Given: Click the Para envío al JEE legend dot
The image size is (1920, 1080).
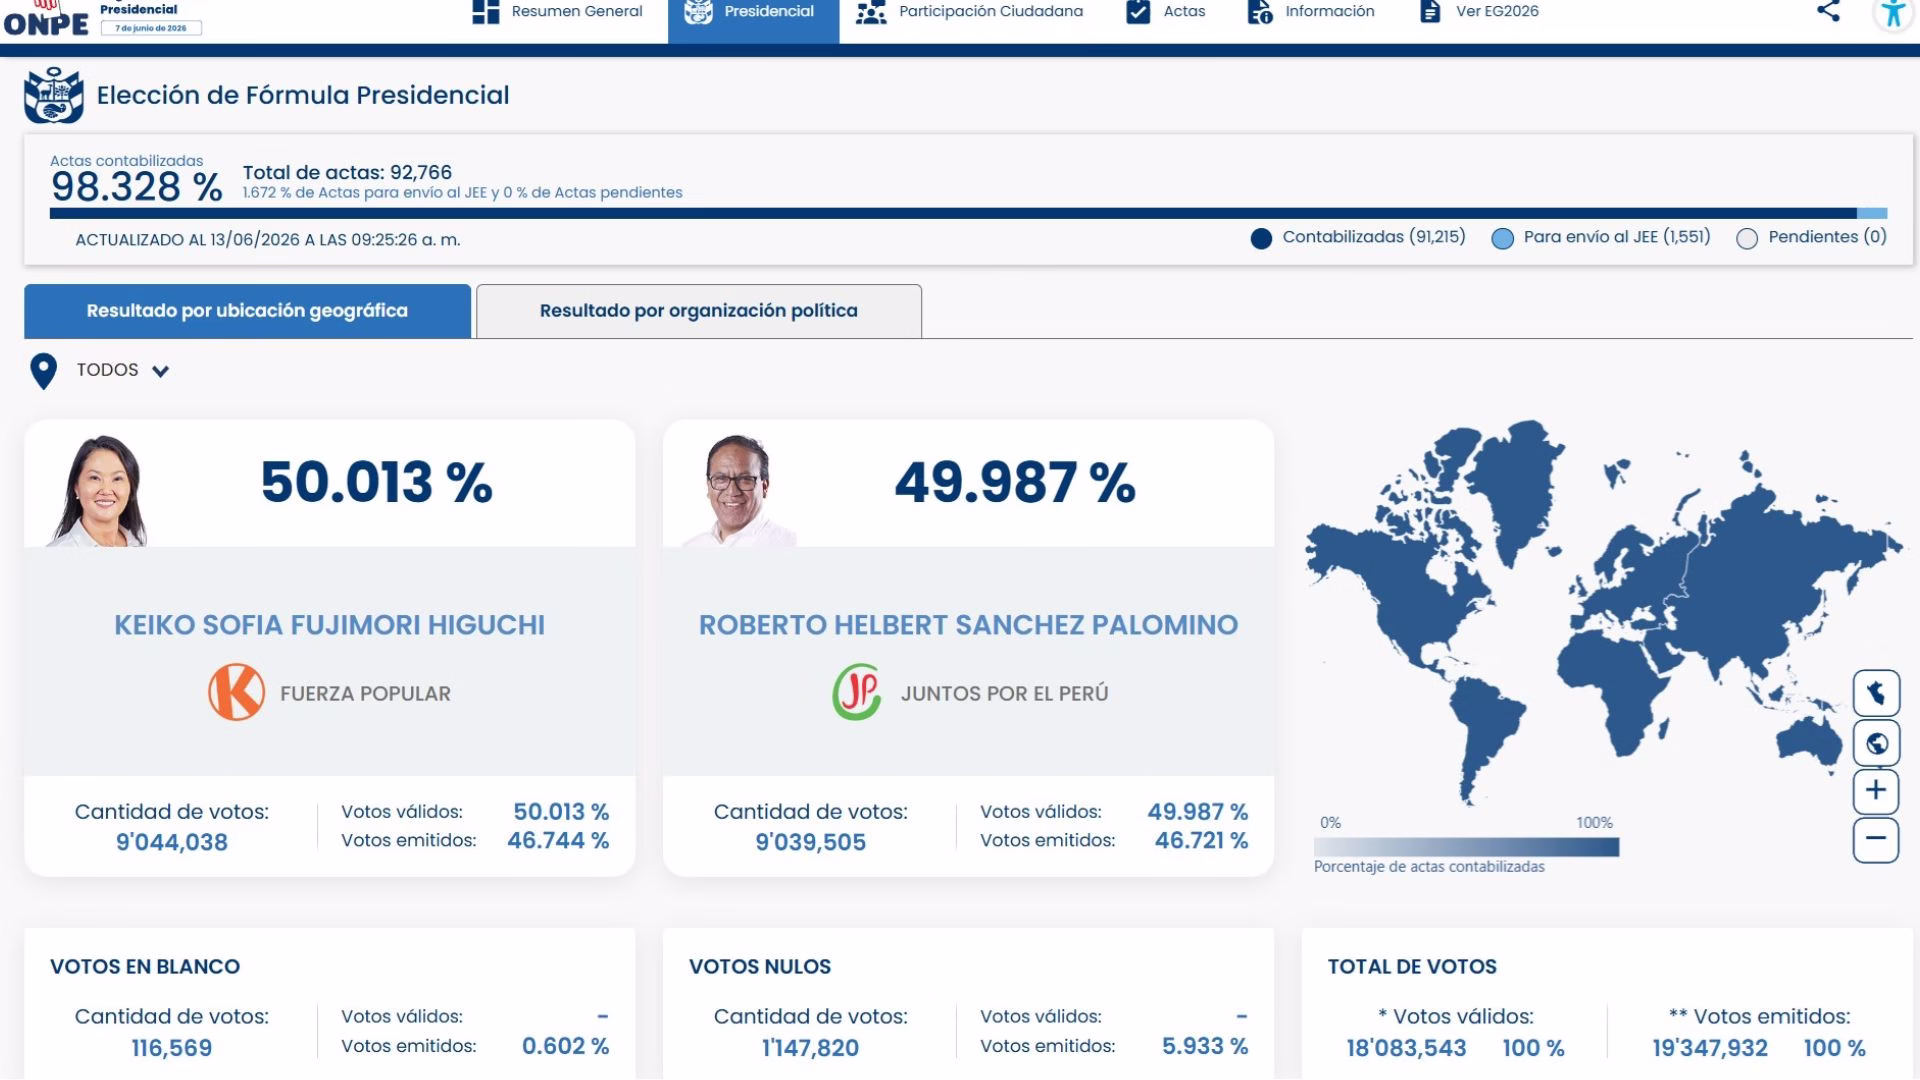Looking at the screenshot, I should (1502, 238).
